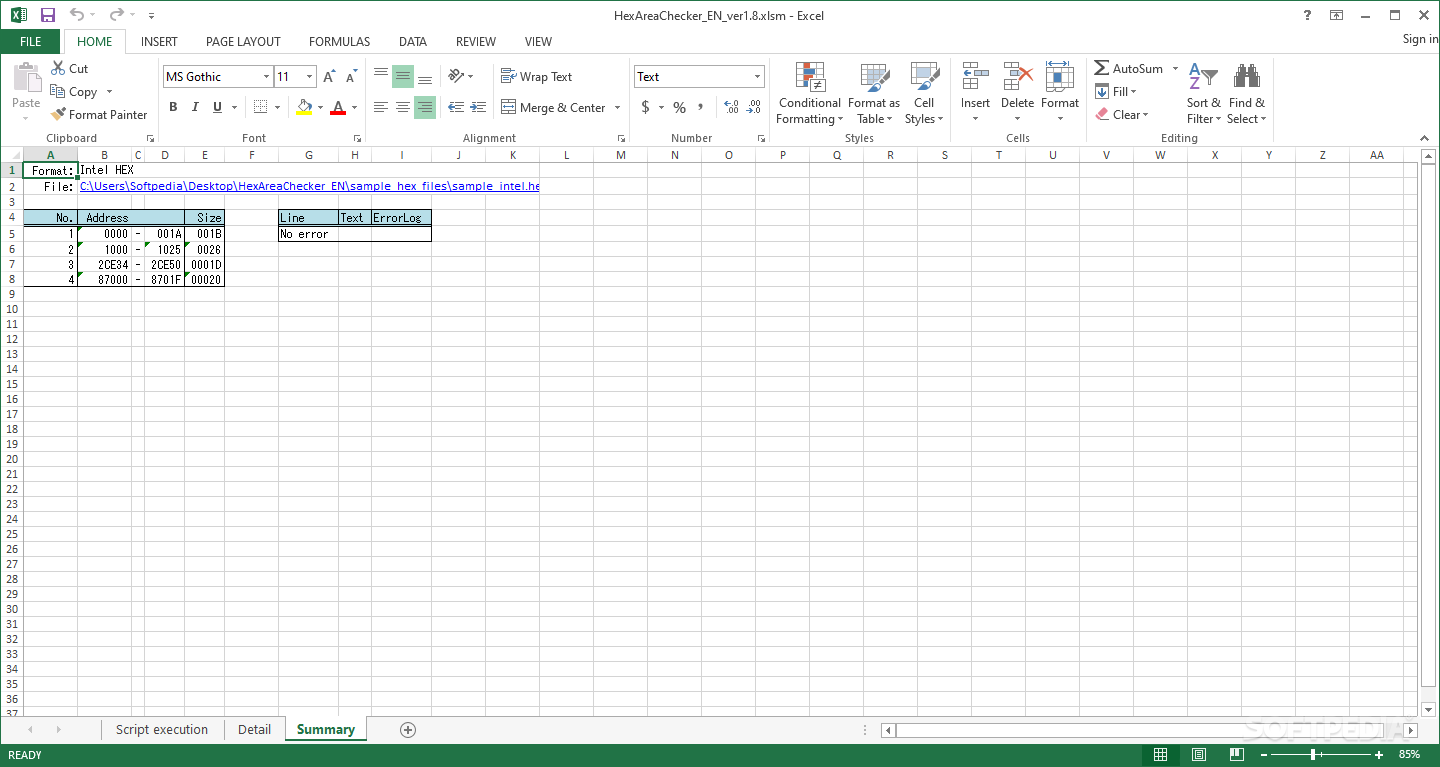Click the Save icon in quick access toolbar
The height and width of the screenshot is (767, 1440).
pos(48,15)
